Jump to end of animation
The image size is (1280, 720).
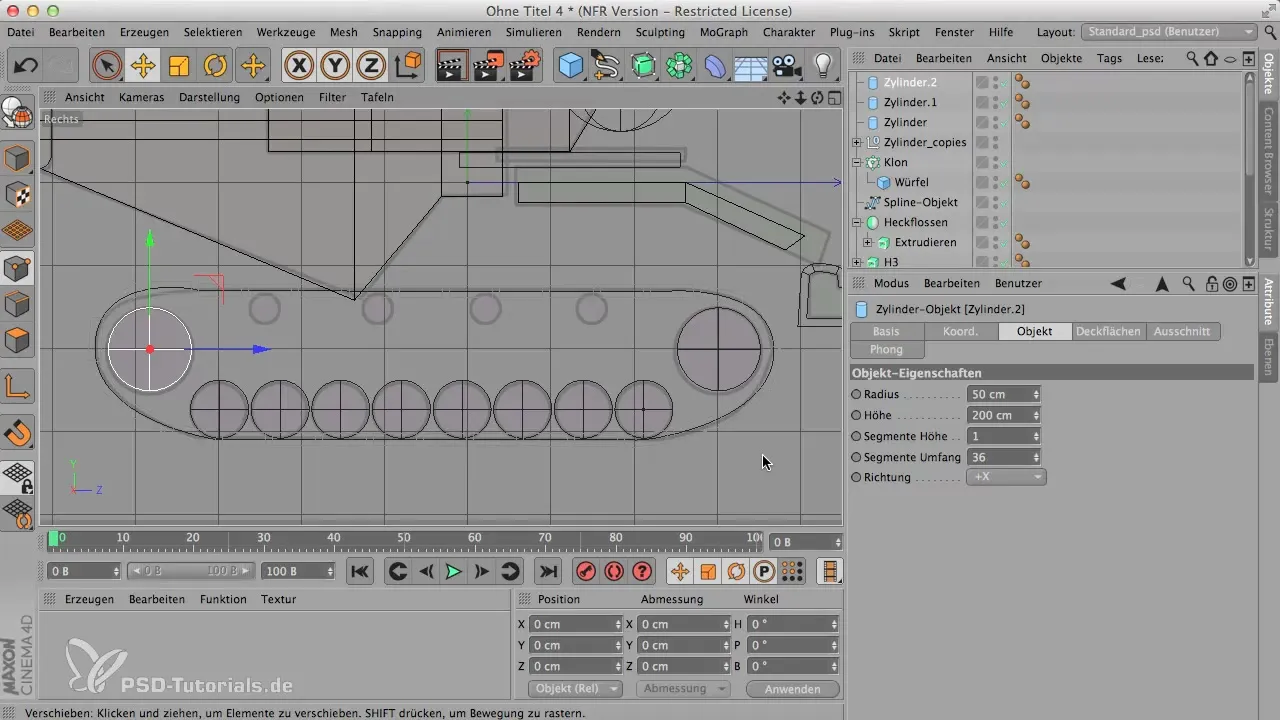coord(547,572)
